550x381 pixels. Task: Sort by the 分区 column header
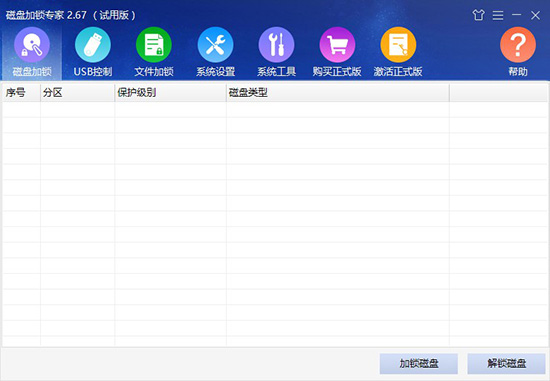(78, 93)
